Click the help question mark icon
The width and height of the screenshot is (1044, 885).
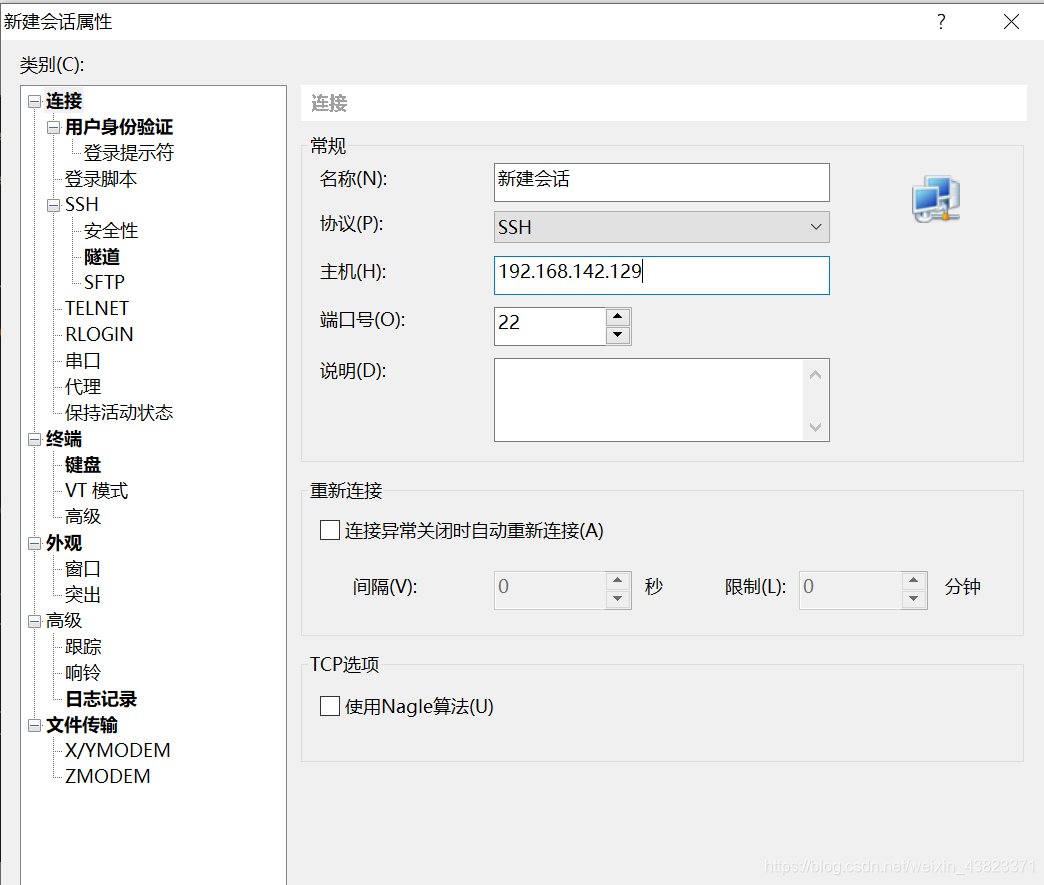pos(941,21)
